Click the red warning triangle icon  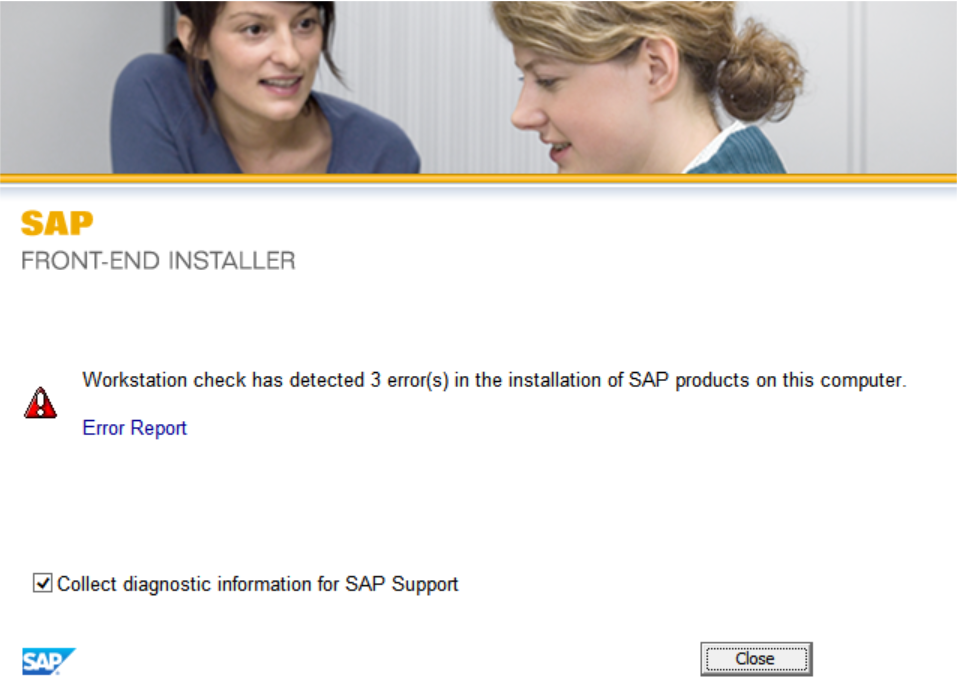tap(40, 403)
